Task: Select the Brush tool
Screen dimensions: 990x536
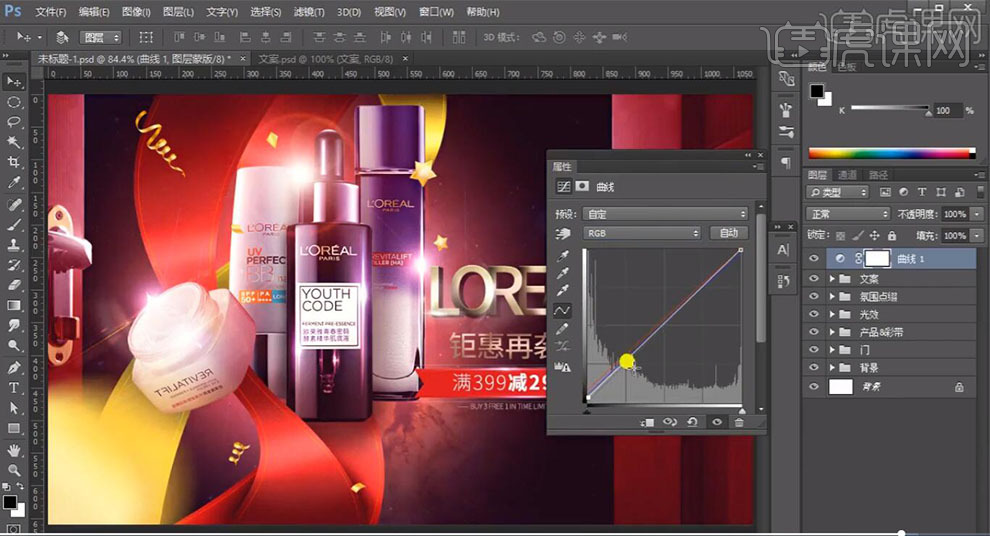Action: coord(13,225)
